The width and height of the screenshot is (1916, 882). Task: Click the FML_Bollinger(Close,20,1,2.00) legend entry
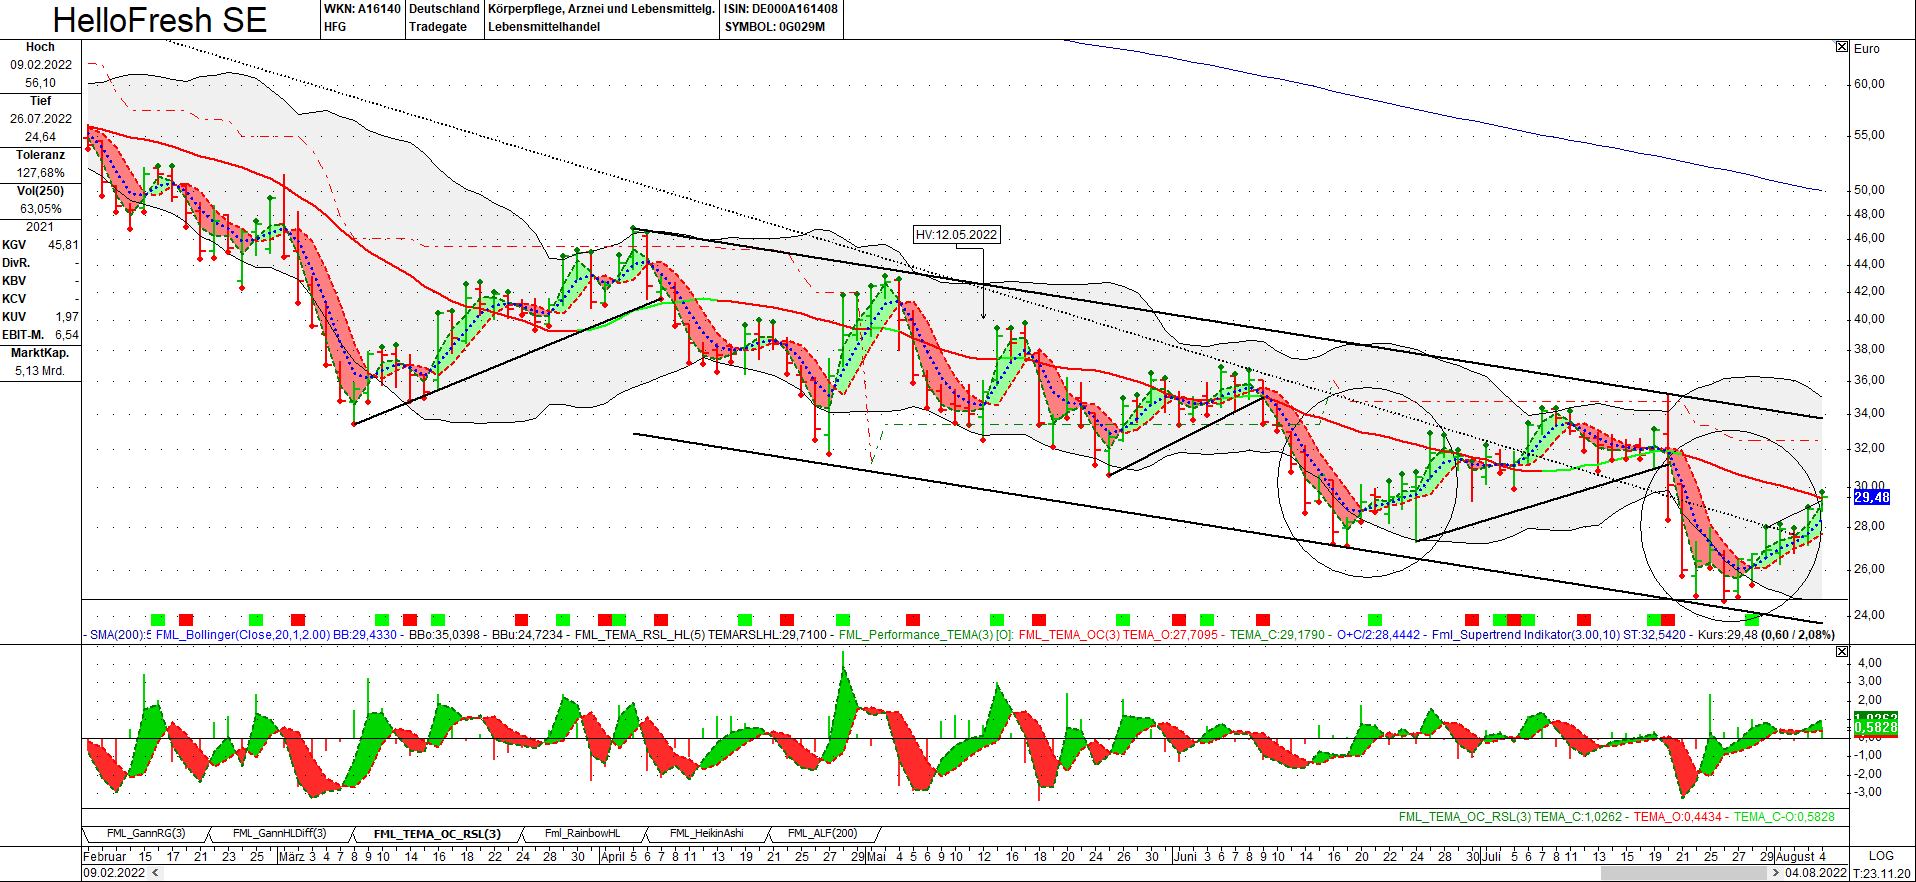click(x=243, y=635)
